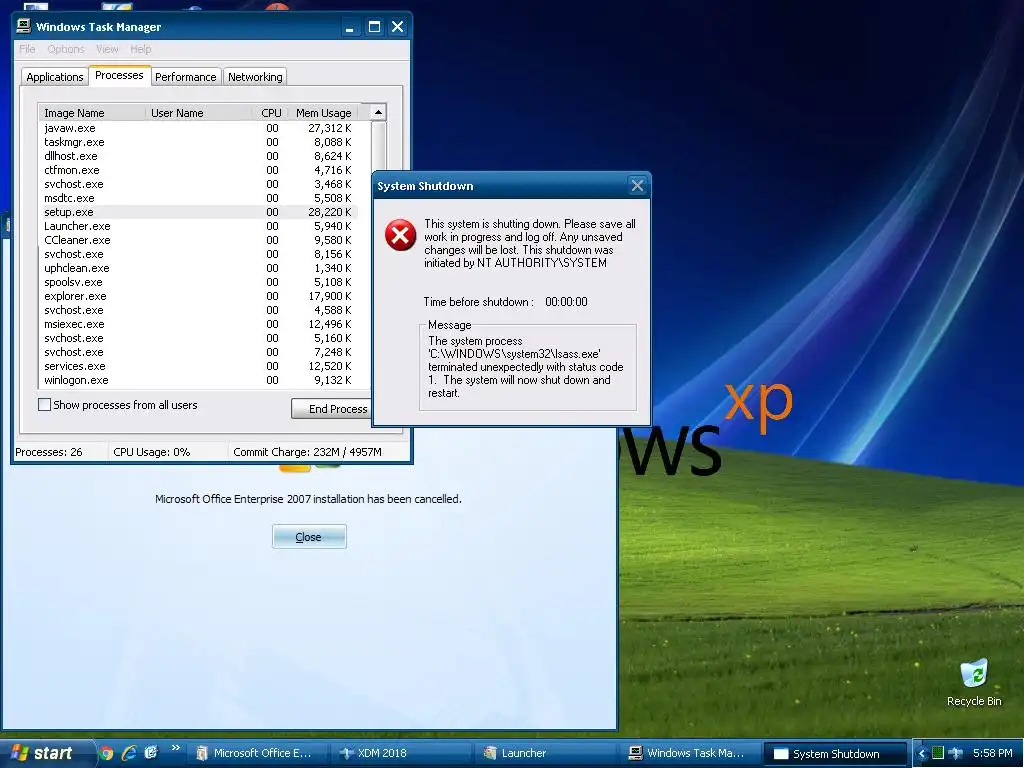
Task: Click the process list scroll-up arrow
Action: (378, 113)
